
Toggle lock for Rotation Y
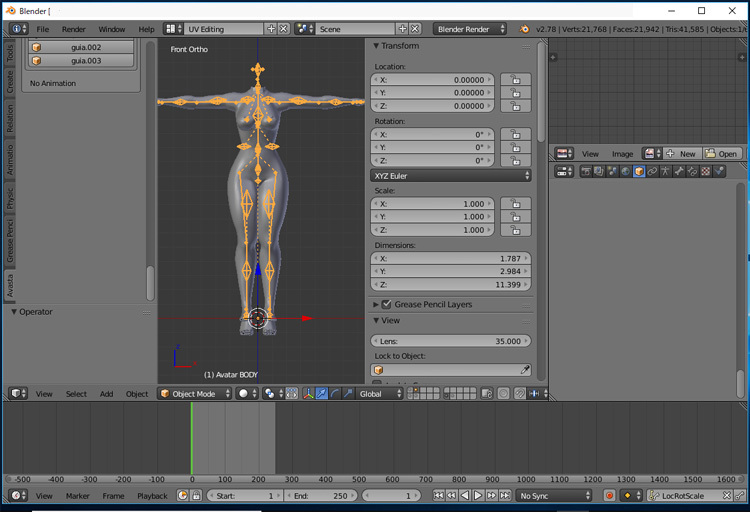click(516, 147)
